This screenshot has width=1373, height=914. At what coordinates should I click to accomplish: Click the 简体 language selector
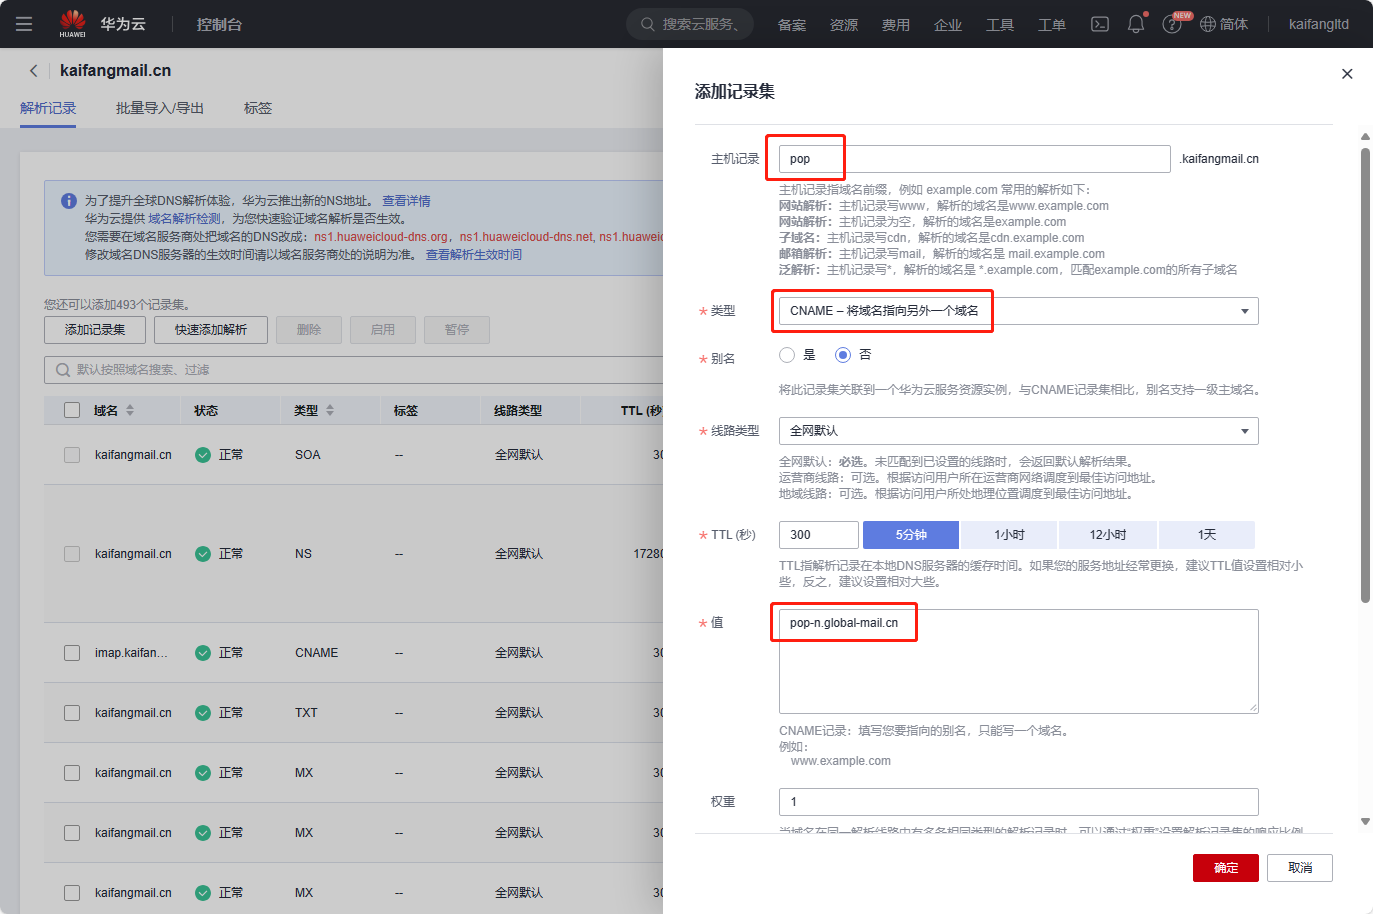[x=1233, y=24]
